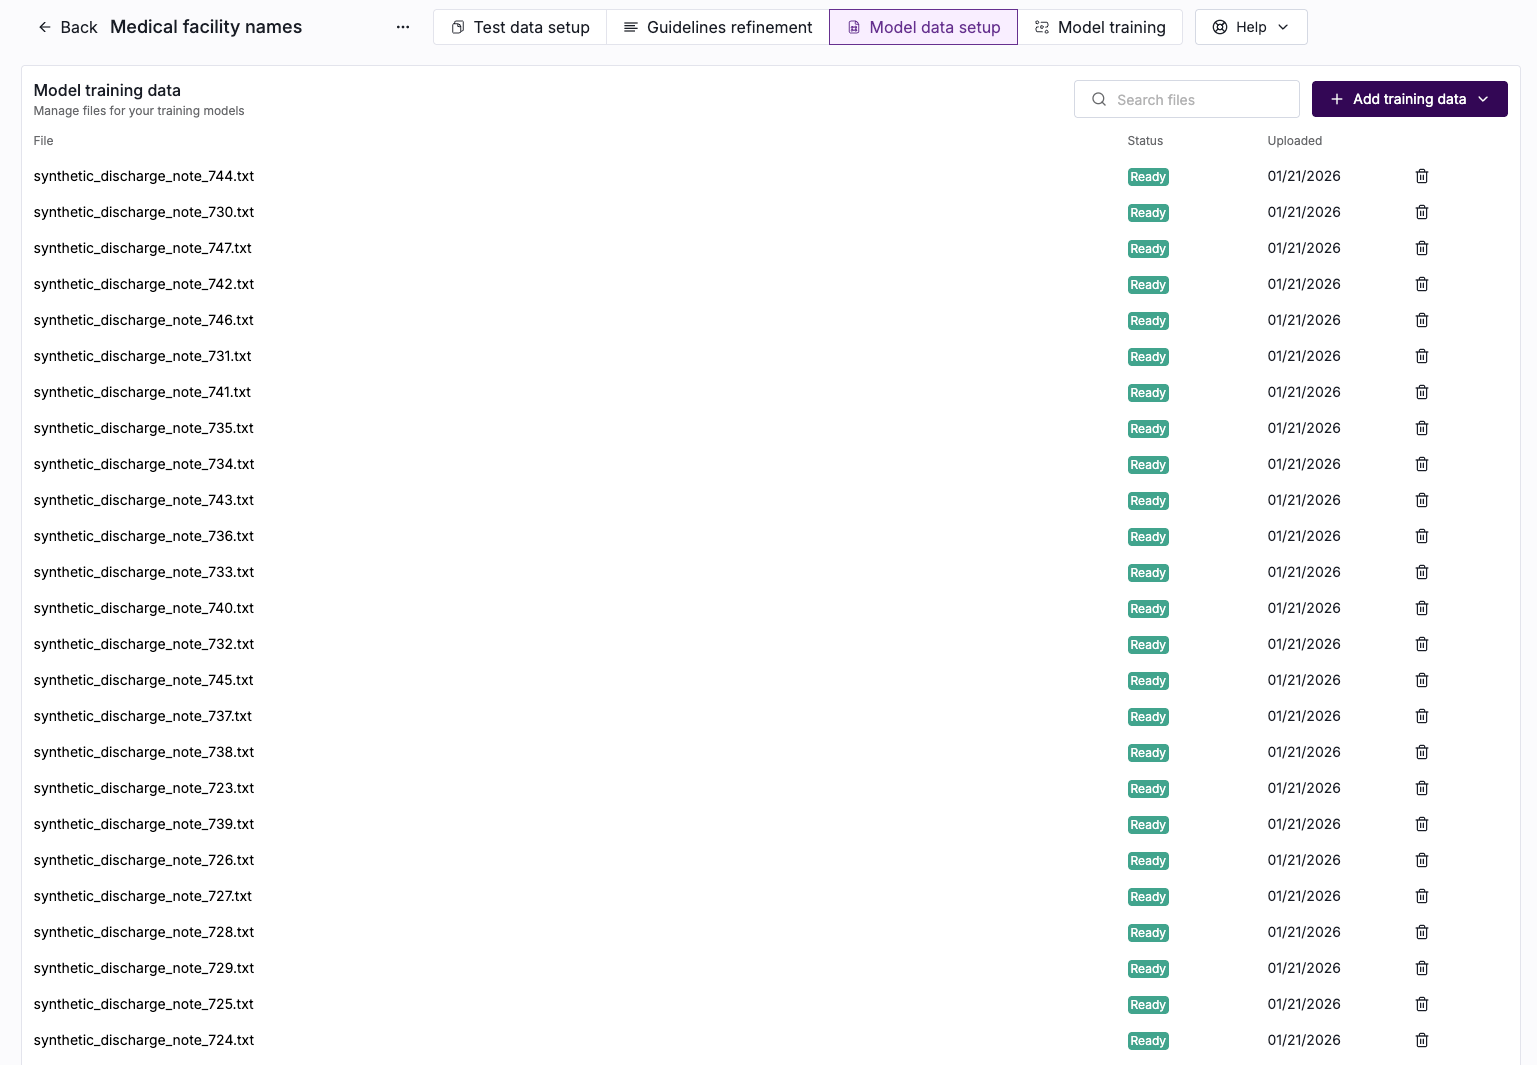Viewport: 1537px width, 1065px height.
Task: Select the Model data setup tab
Action: pos(923,27)
